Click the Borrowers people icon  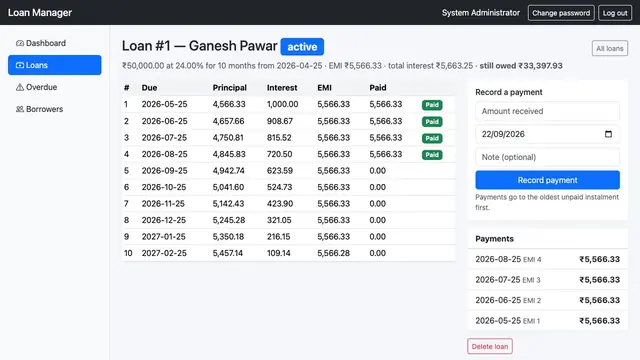pyautogui.click(x=20, y=109)
